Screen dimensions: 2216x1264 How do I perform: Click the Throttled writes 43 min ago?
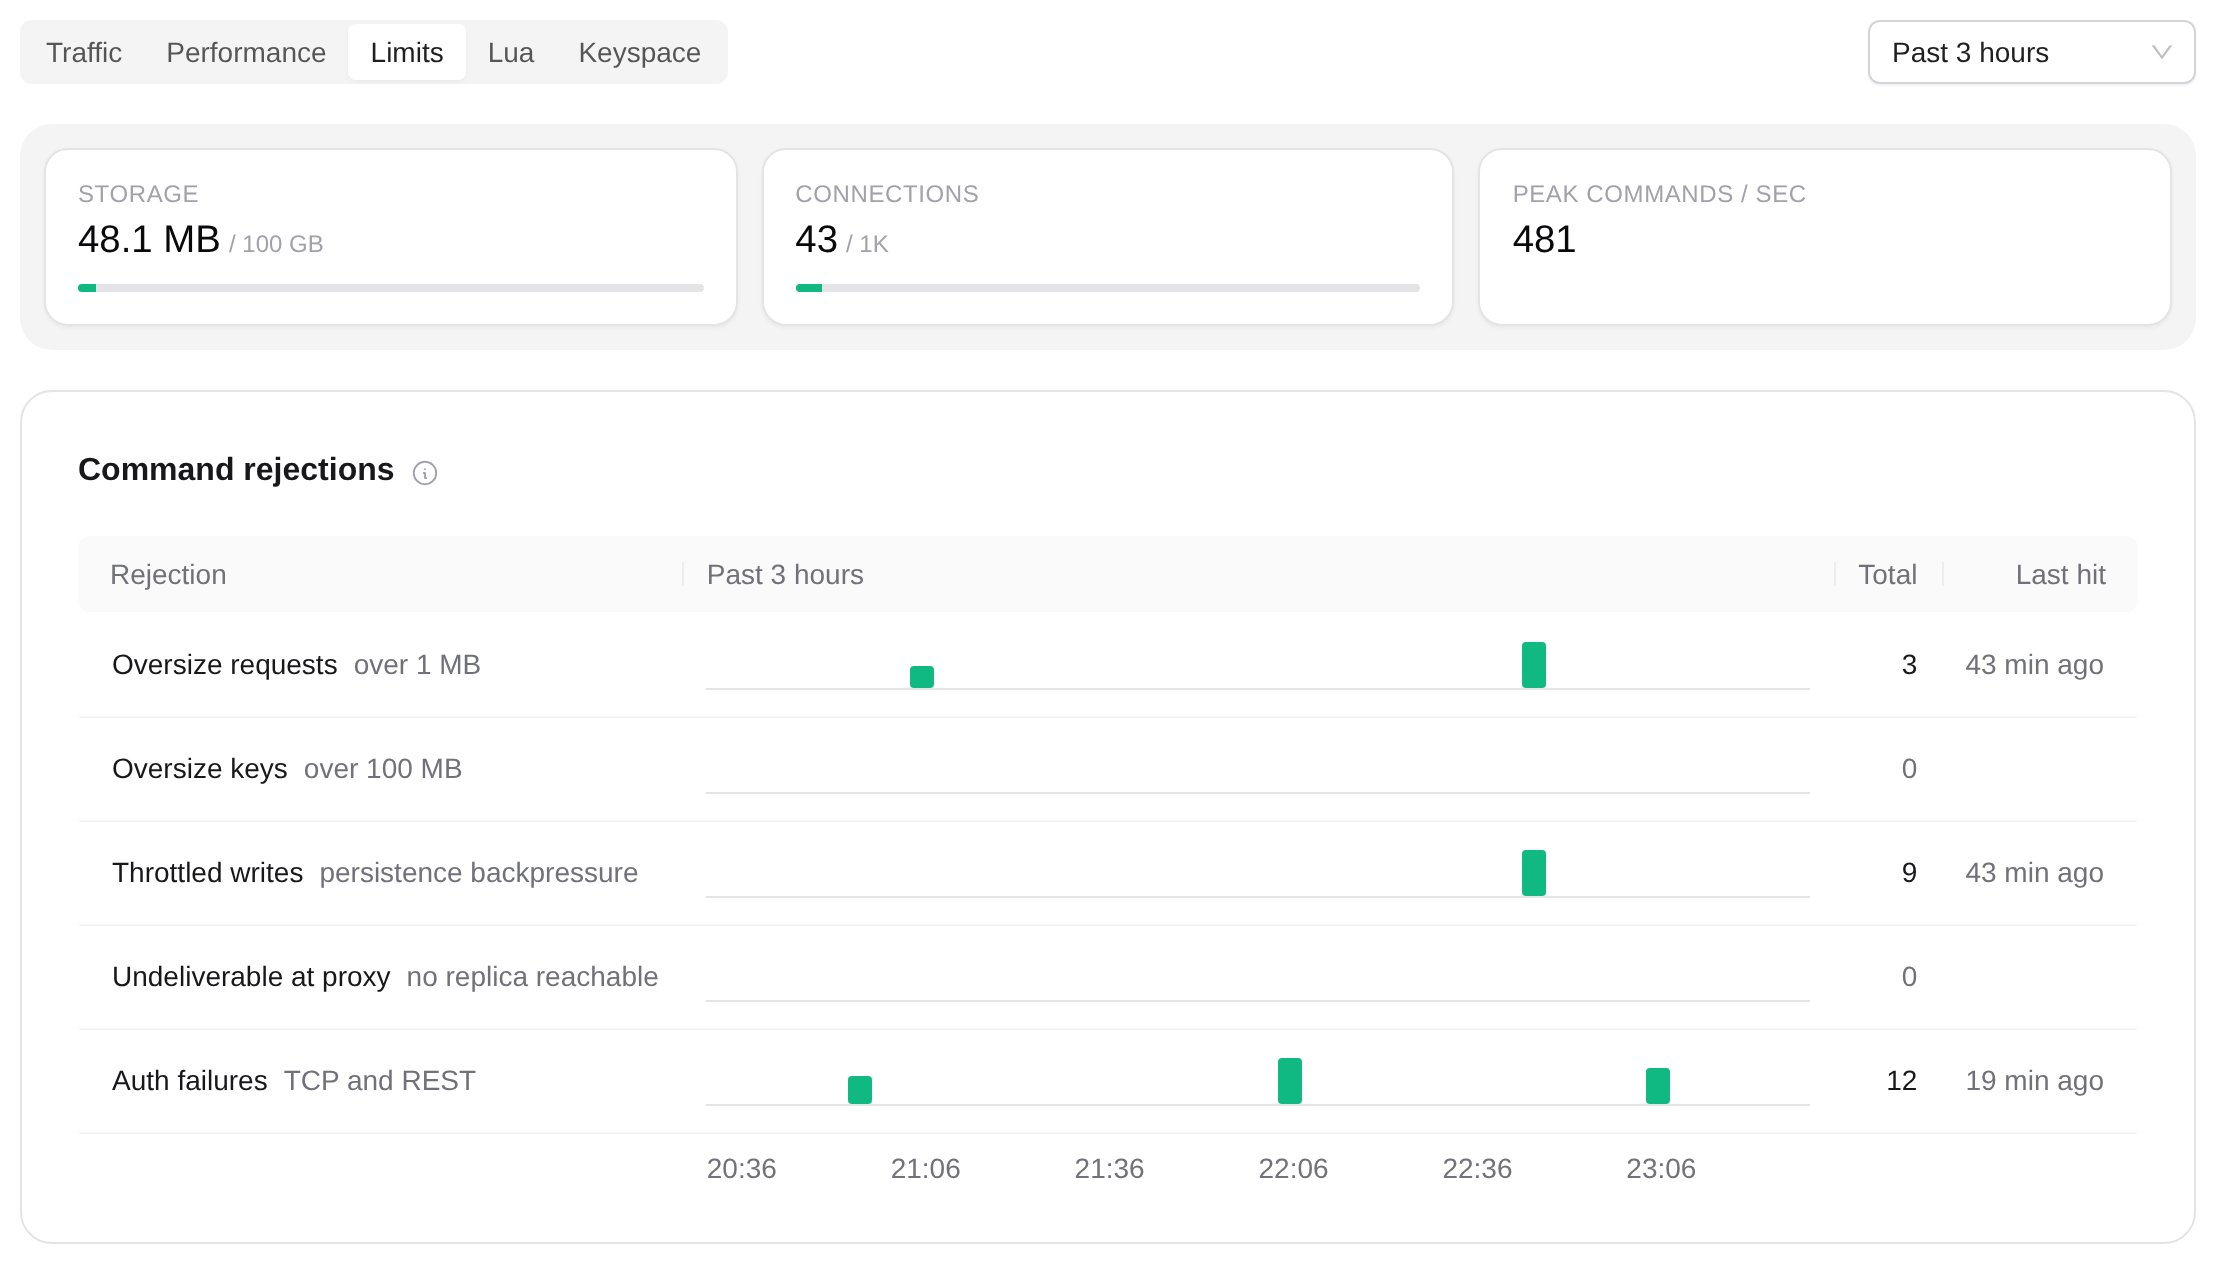click(2034, 873)
